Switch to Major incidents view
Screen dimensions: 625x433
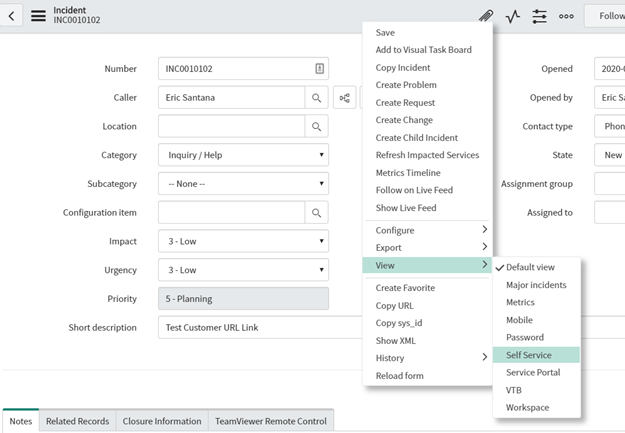[537, 285]
